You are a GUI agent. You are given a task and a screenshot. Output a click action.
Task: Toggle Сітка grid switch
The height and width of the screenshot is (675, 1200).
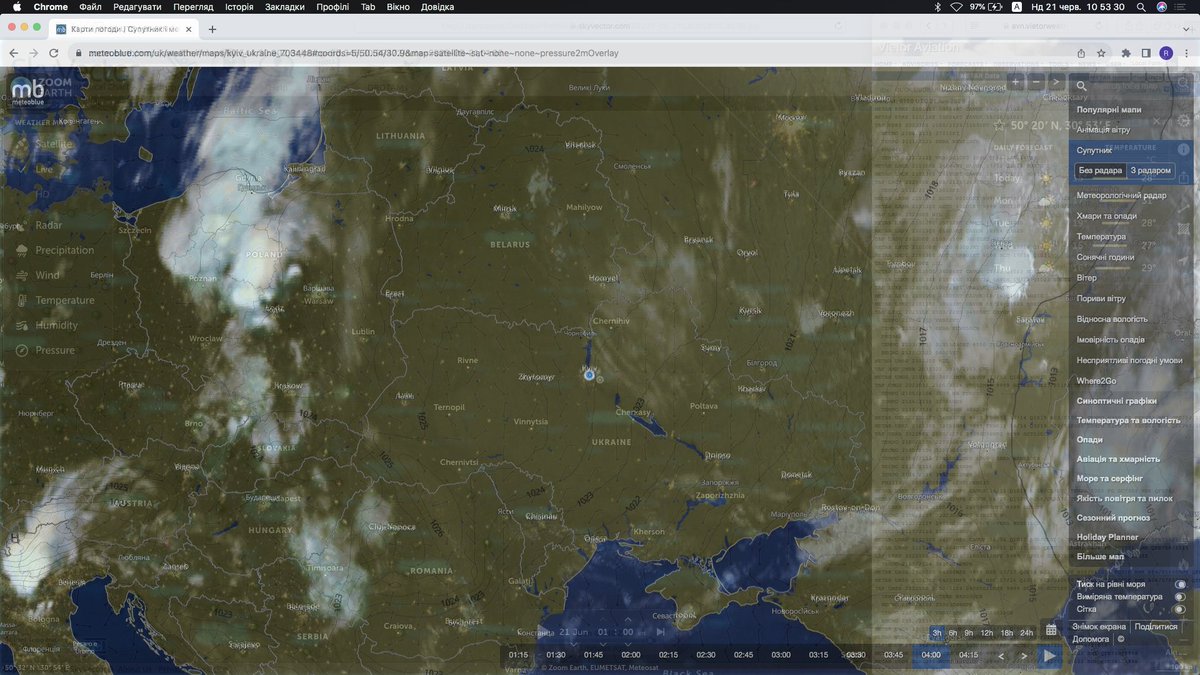point(1180,609)
